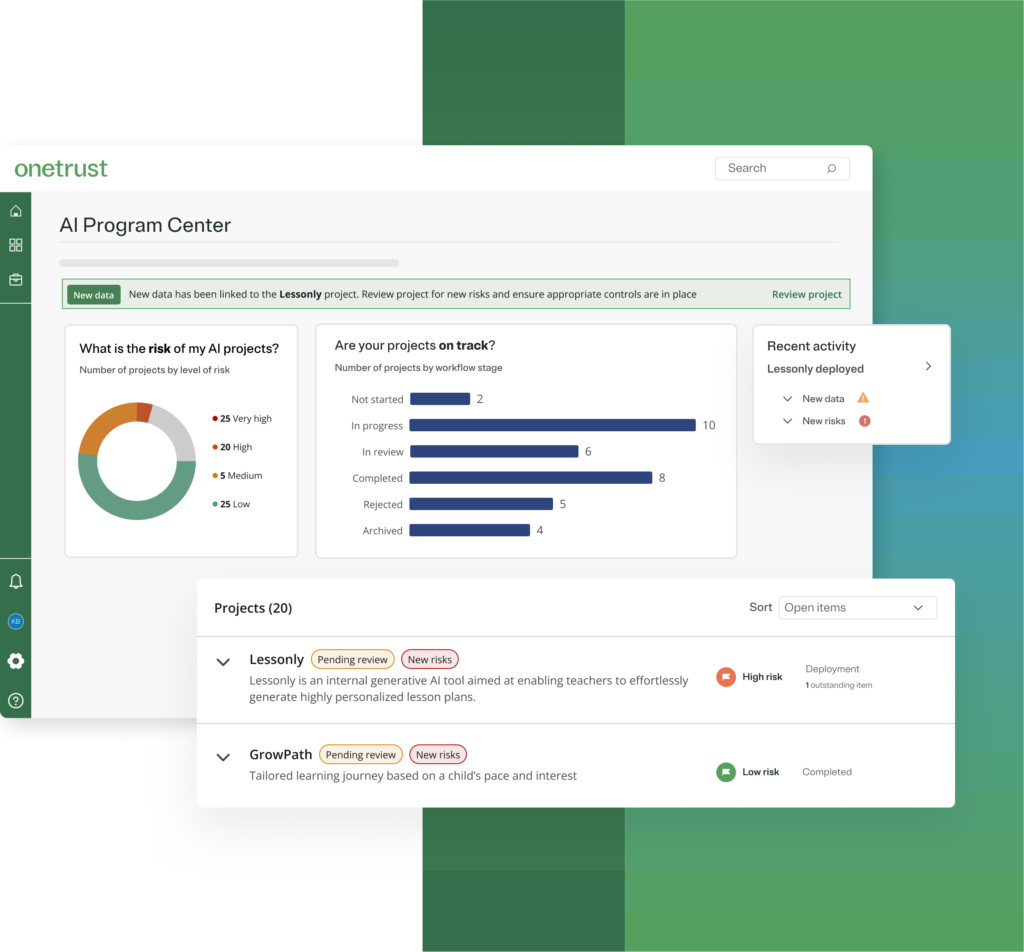
Task: Click the In review bar
Action: (x=494, y=451)
